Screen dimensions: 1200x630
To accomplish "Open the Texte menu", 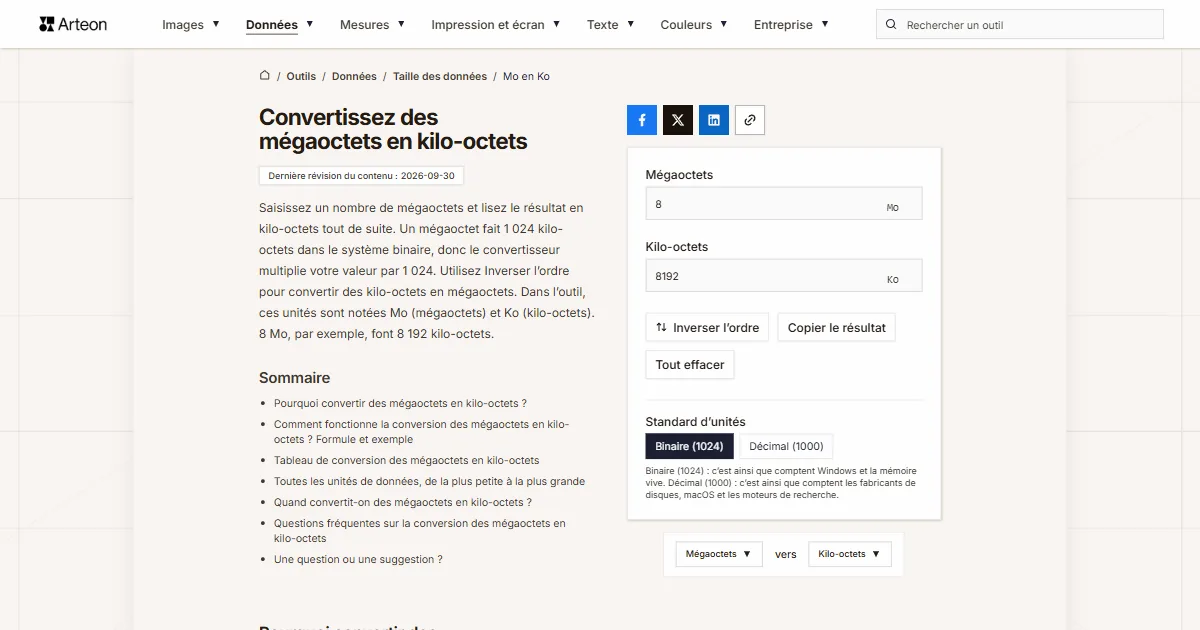I will [611, 25].
